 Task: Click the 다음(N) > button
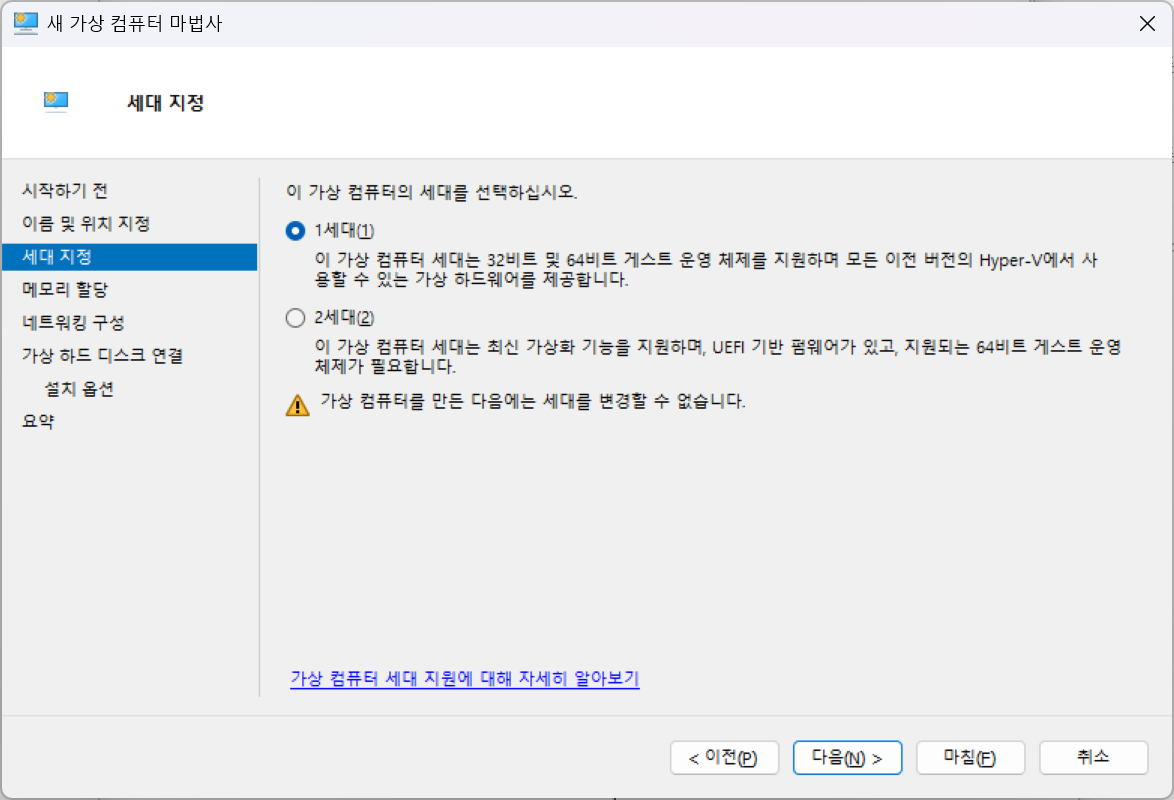click(847, 757)
